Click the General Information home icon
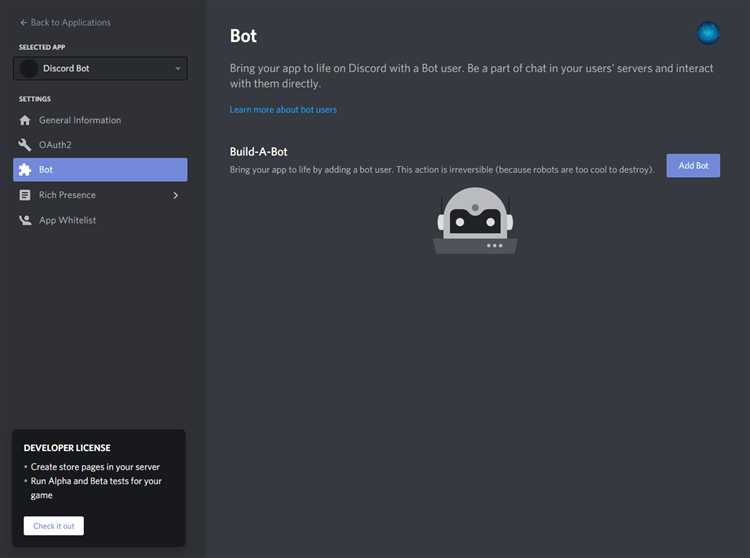The image size is (750, 558). [25, 120]
